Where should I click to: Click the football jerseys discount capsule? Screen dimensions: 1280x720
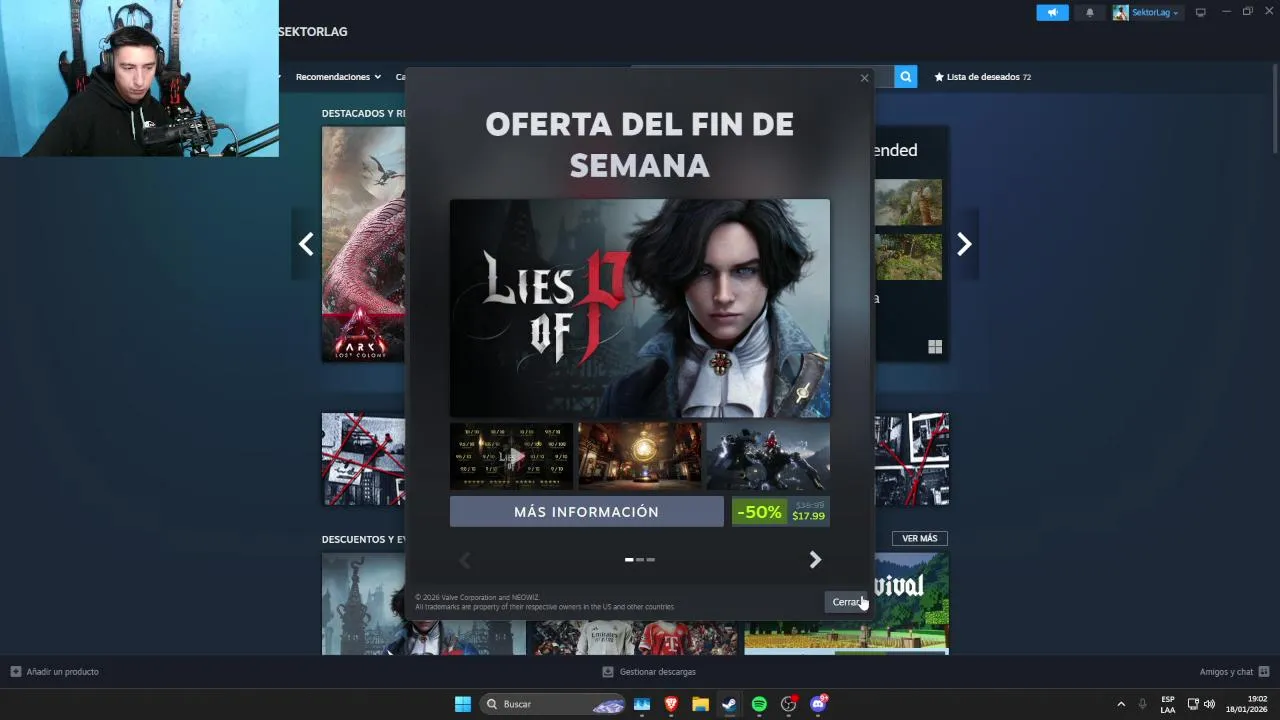pyautogui.click(x=634, y=637)
